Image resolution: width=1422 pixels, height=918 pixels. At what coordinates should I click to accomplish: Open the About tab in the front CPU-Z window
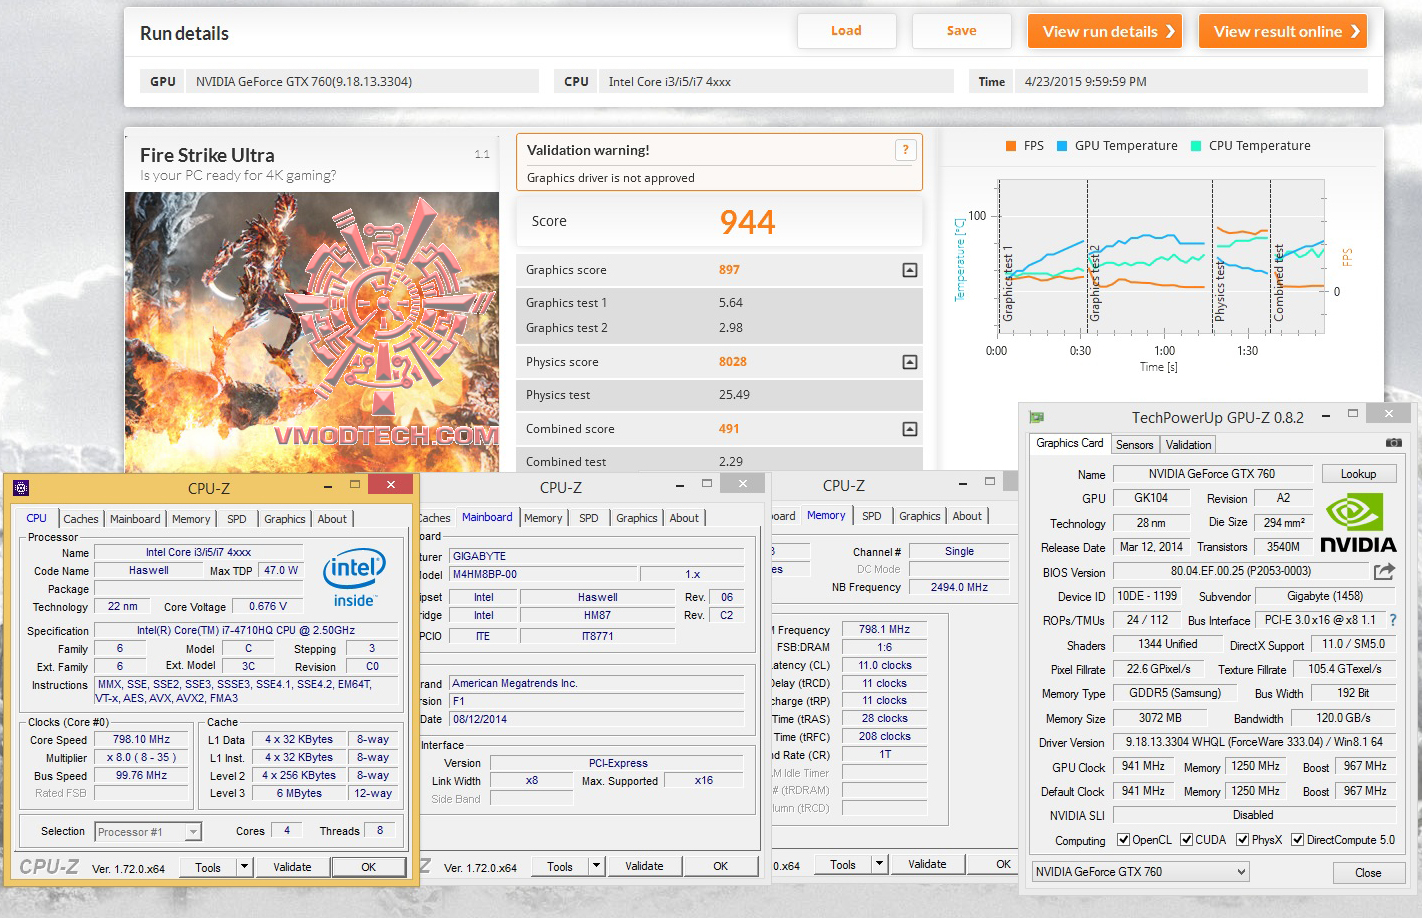(x=332, y=519)
